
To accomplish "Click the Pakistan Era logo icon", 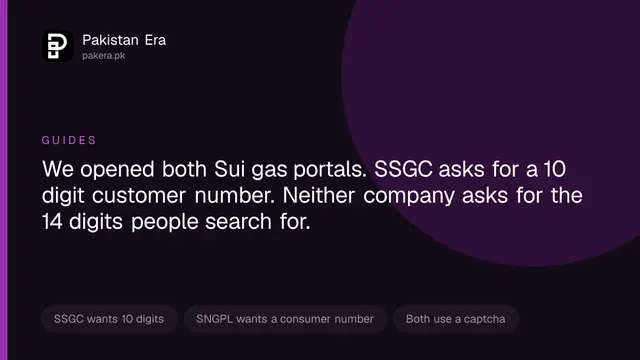I will pos(57,46).
